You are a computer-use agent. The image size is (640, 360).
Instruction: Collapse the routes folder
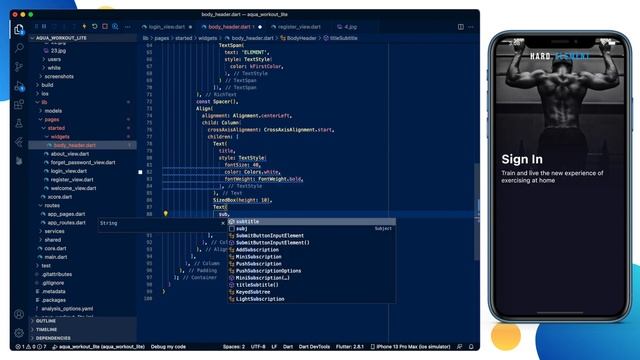point(52,205)
